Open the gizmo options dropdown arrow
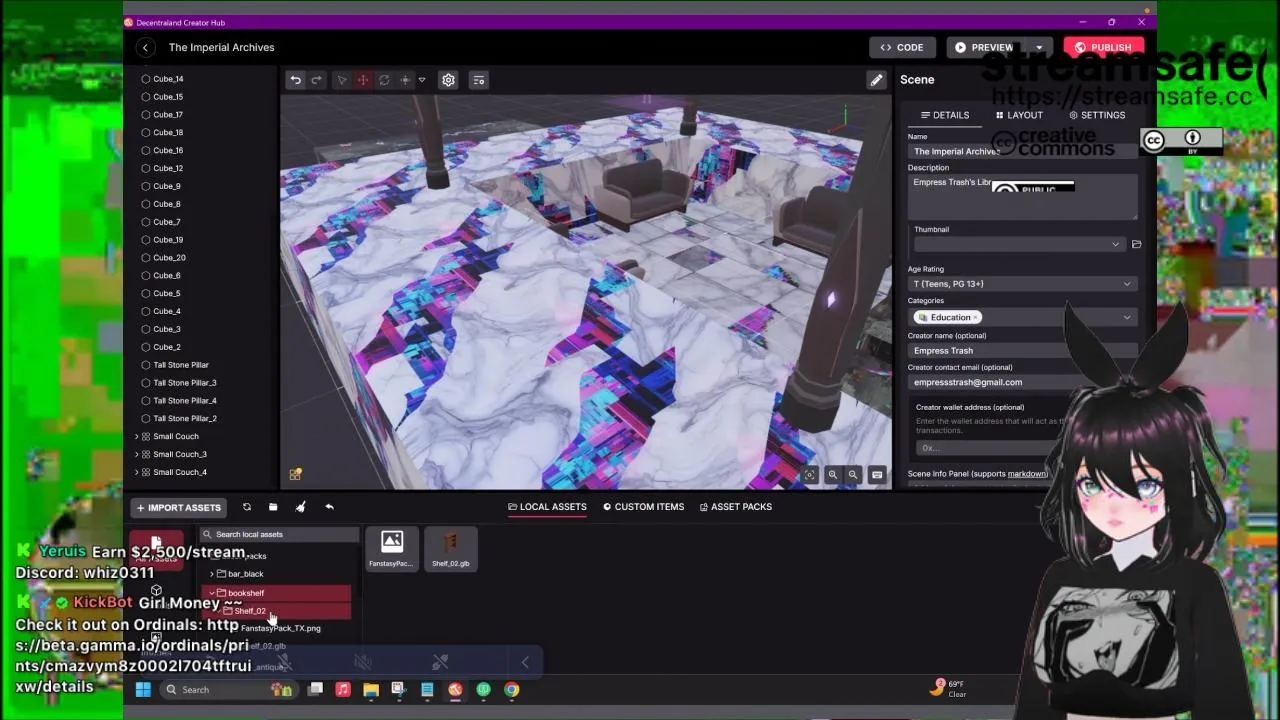Viewport: 1280px width, 720px height. click(x=422, y=80)
